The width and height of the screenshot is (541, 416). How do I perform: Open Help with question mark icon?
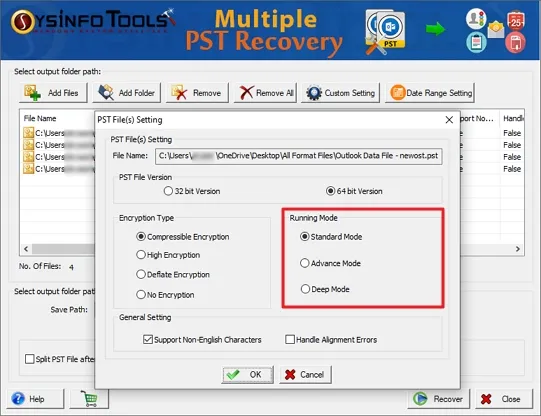coord(35,399)
